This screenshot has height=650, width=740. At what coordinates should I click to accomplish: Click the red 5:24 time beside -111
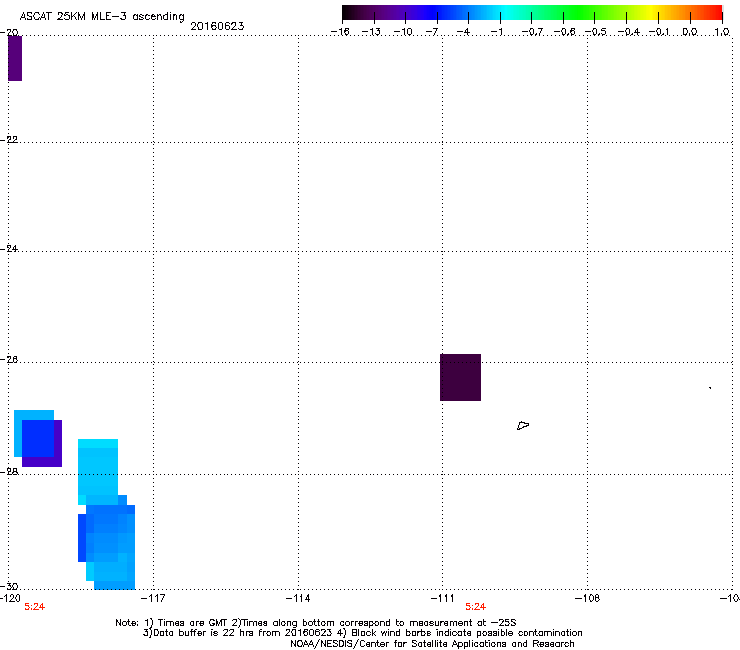(x=475, y=607)
